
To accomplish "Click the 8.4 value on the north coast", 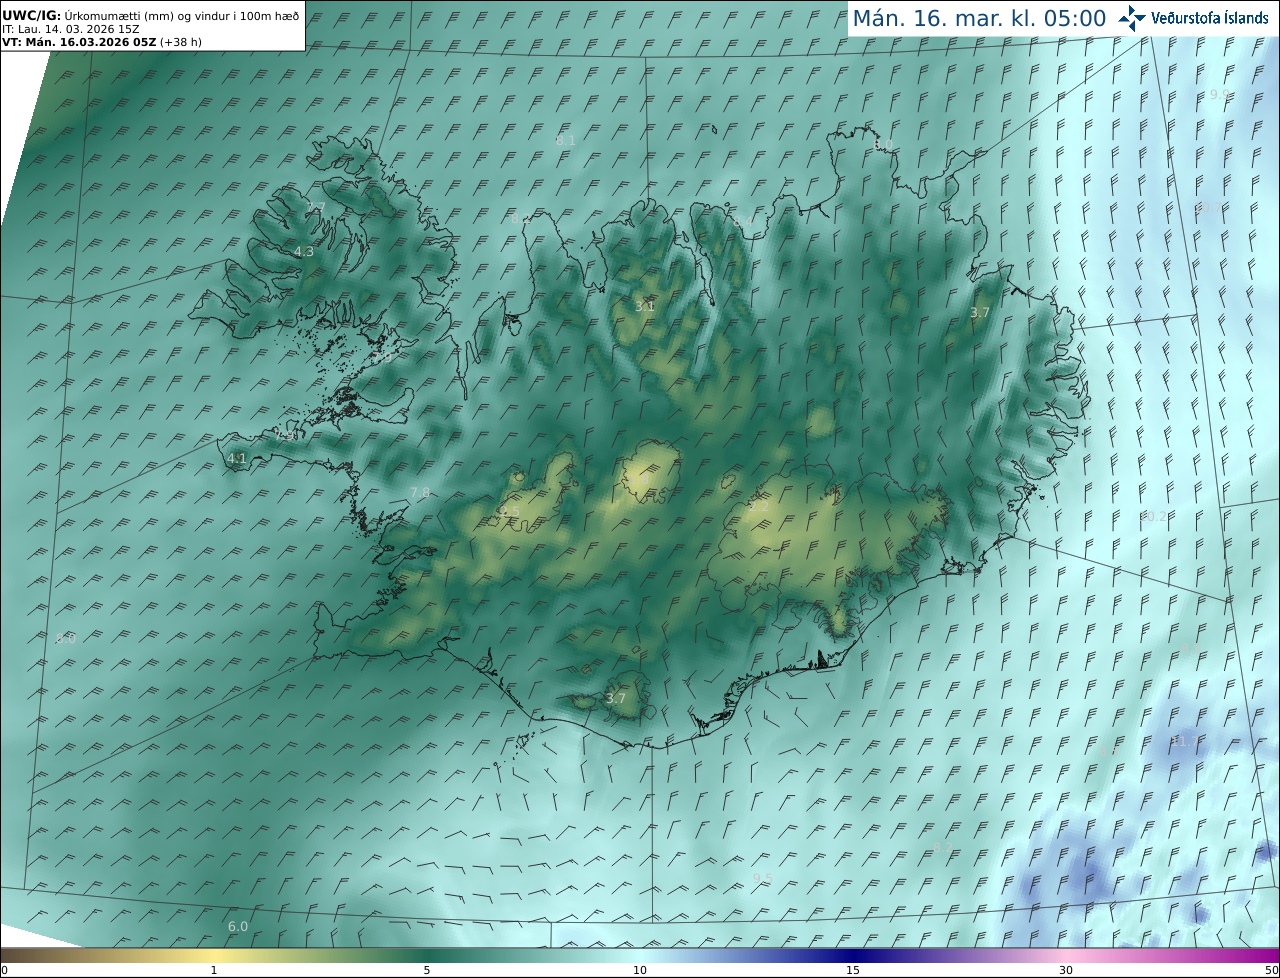I will (742, 221).
